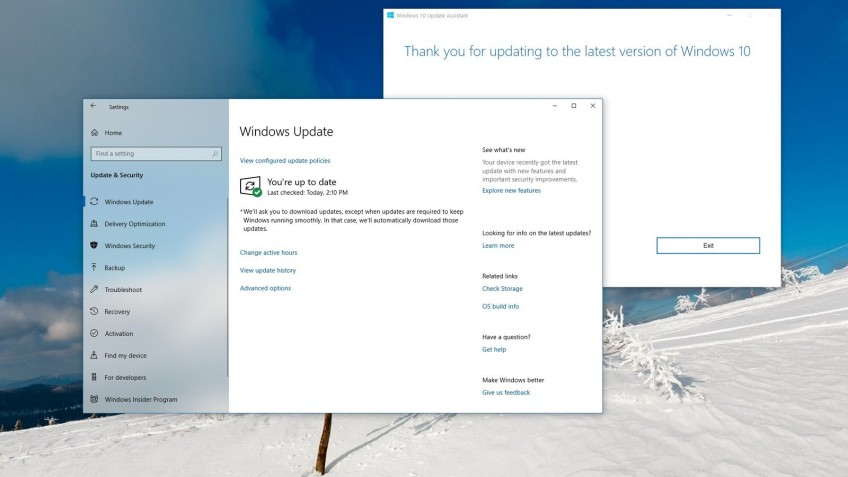Viewport: 848px width, 477px height.
Task: Open OS build info link
Action: [500, 306]
